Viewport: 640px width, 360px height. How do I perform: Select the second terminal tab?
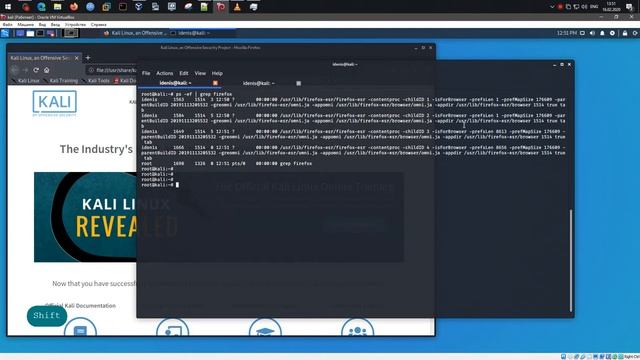coord(259,83)
